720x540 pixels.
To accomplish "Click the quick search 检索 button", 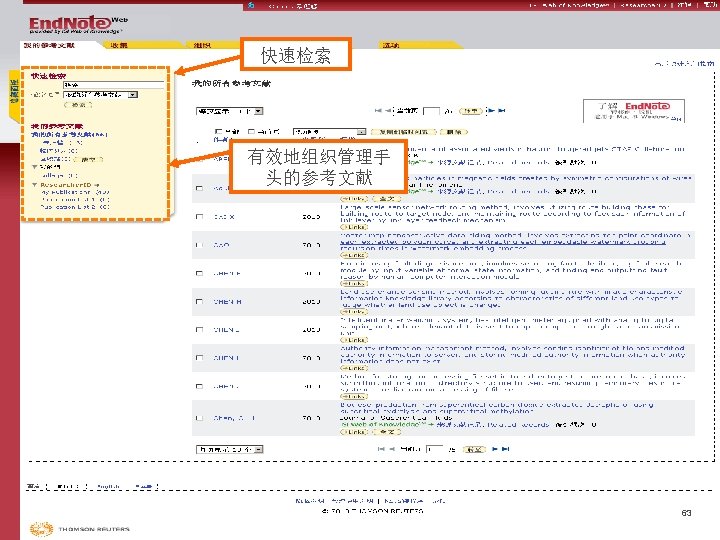I will [x=78, y=105].
